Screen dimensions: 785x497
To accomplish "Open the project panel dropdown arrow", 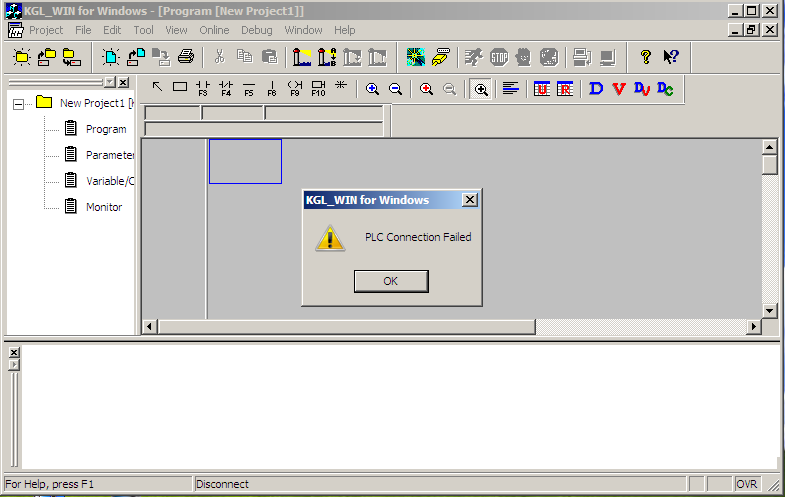I will click(110, 82).
